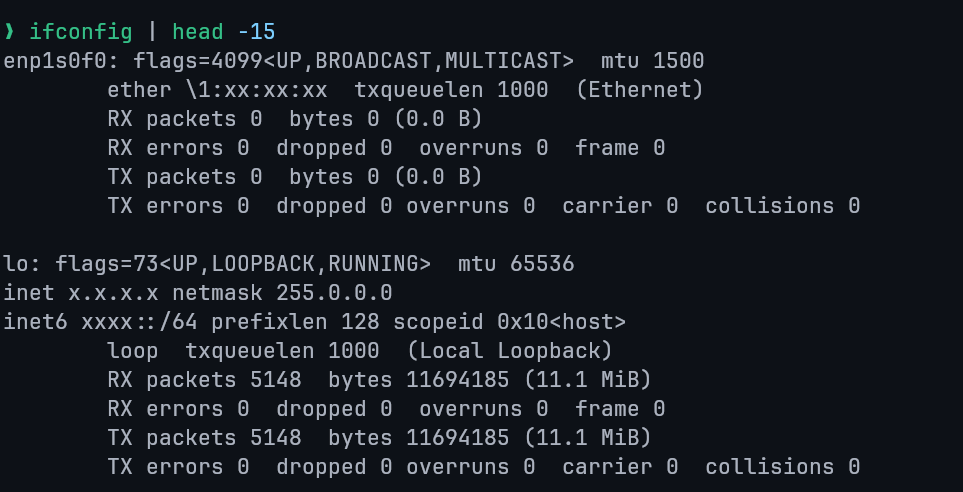Select the enp1s0f0 interface name
The image size is (963, 492).
pyautogui.click(x=55, y=62)
